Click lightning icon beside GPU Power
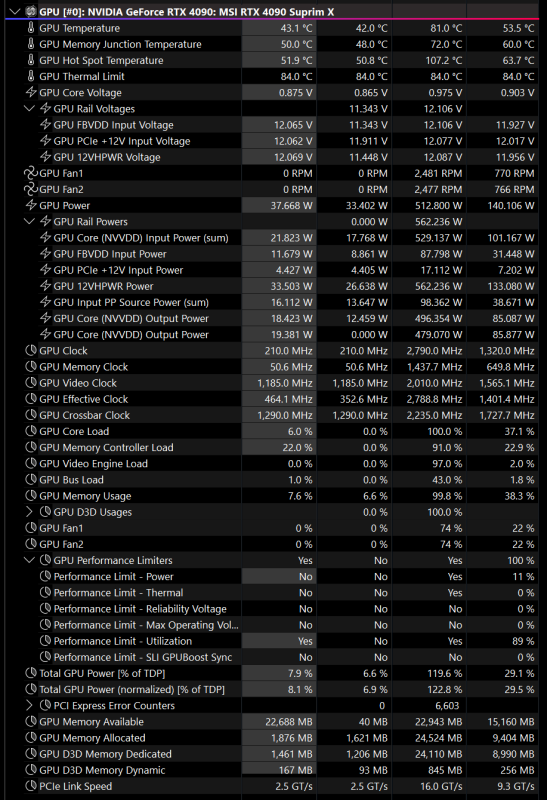Image resolution: width=547 pixels, height=800 pixels. (31, 206)
